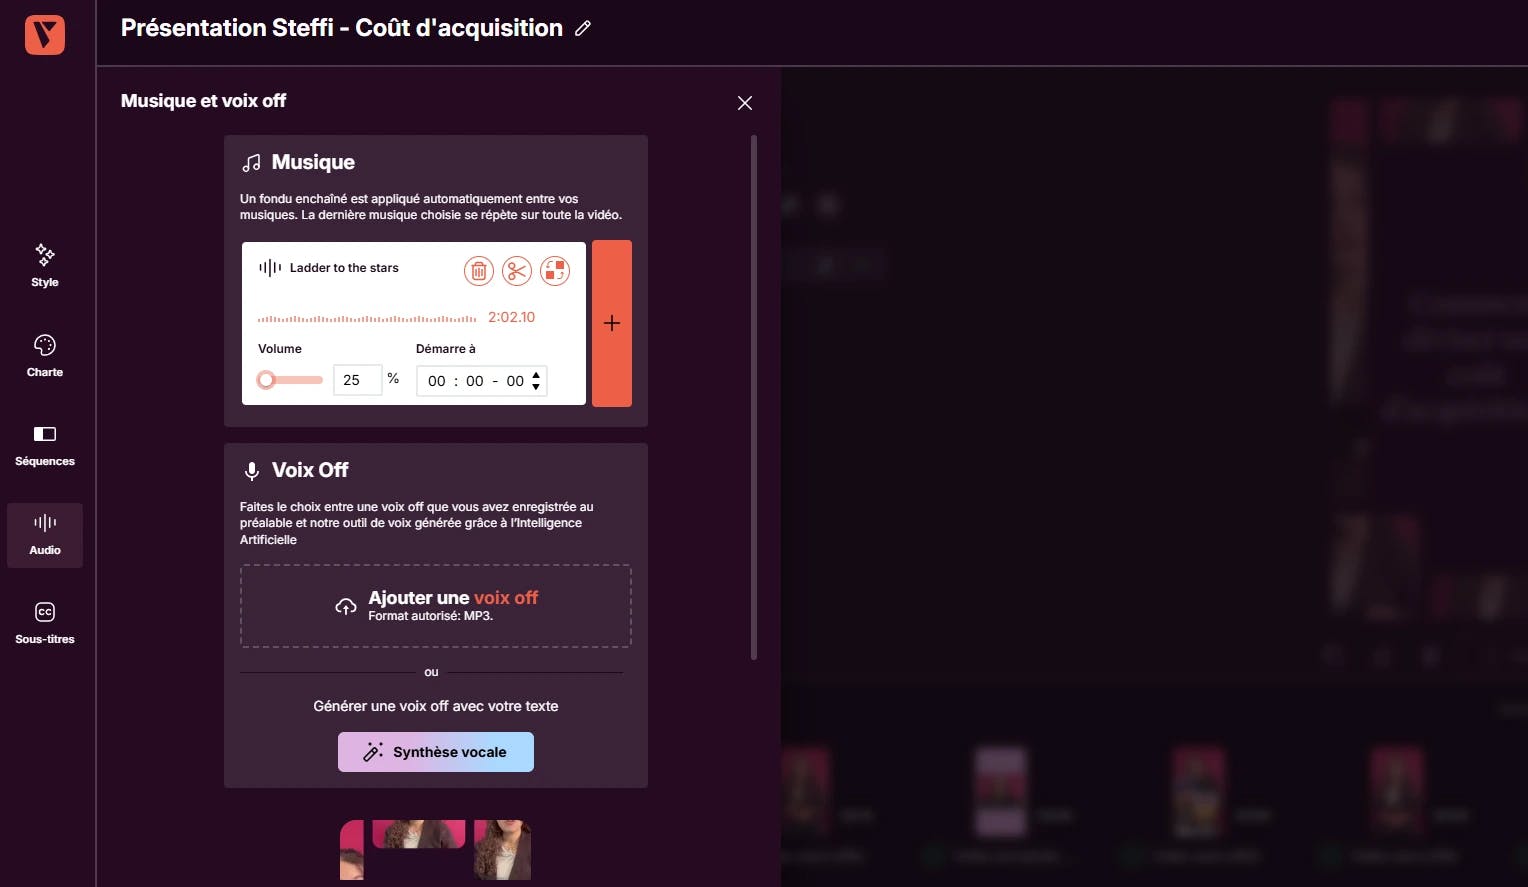The height and width of the screenshot is (887, 1528).
Task: Click the app logo in top-left corner
Action: point(45,35)
